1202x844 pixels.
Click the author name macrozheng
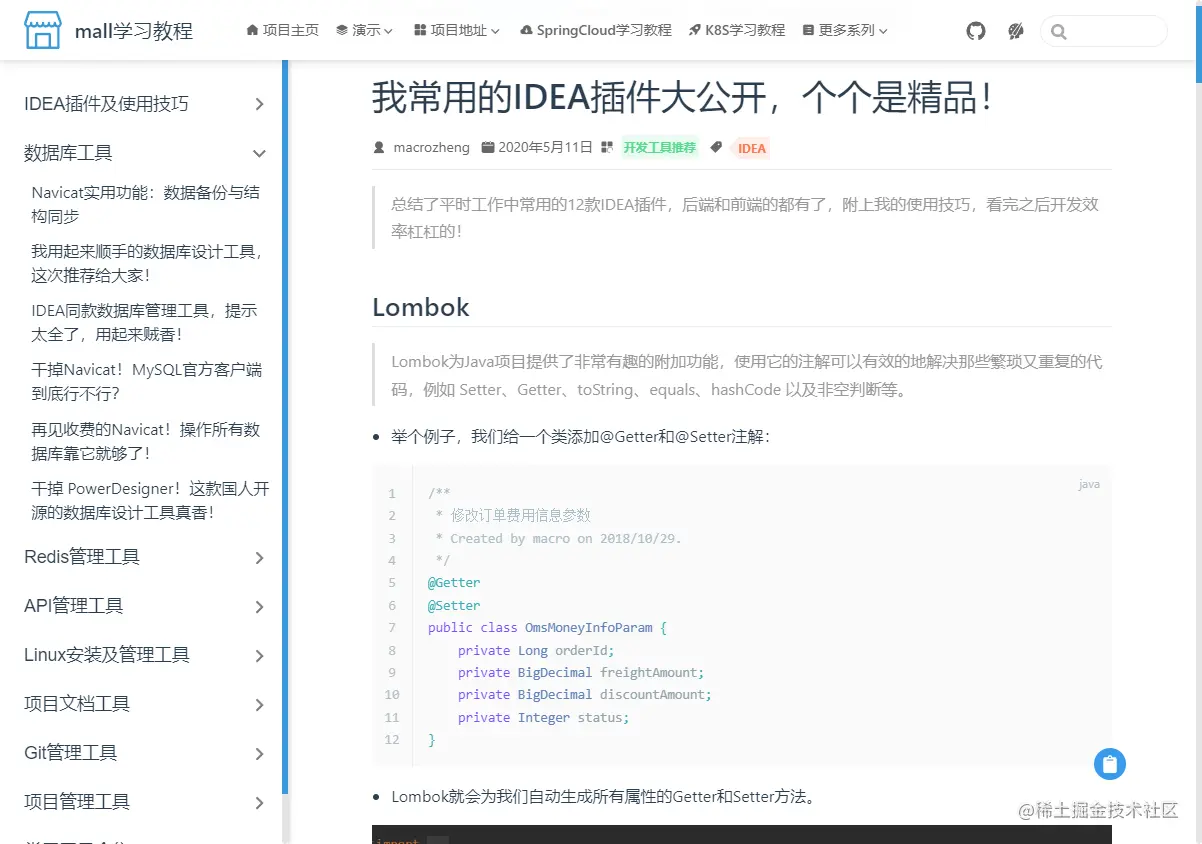click(431, 148)
